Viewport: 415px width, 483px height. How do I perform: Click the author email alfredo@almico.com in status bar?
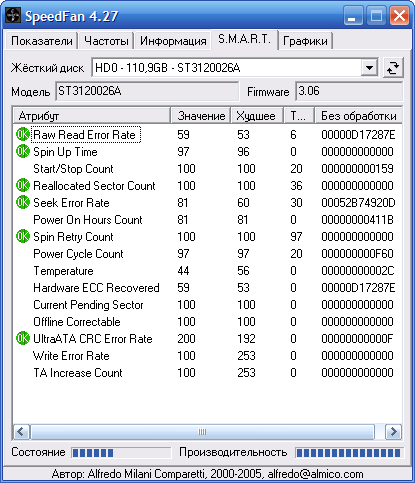point(315,474)
